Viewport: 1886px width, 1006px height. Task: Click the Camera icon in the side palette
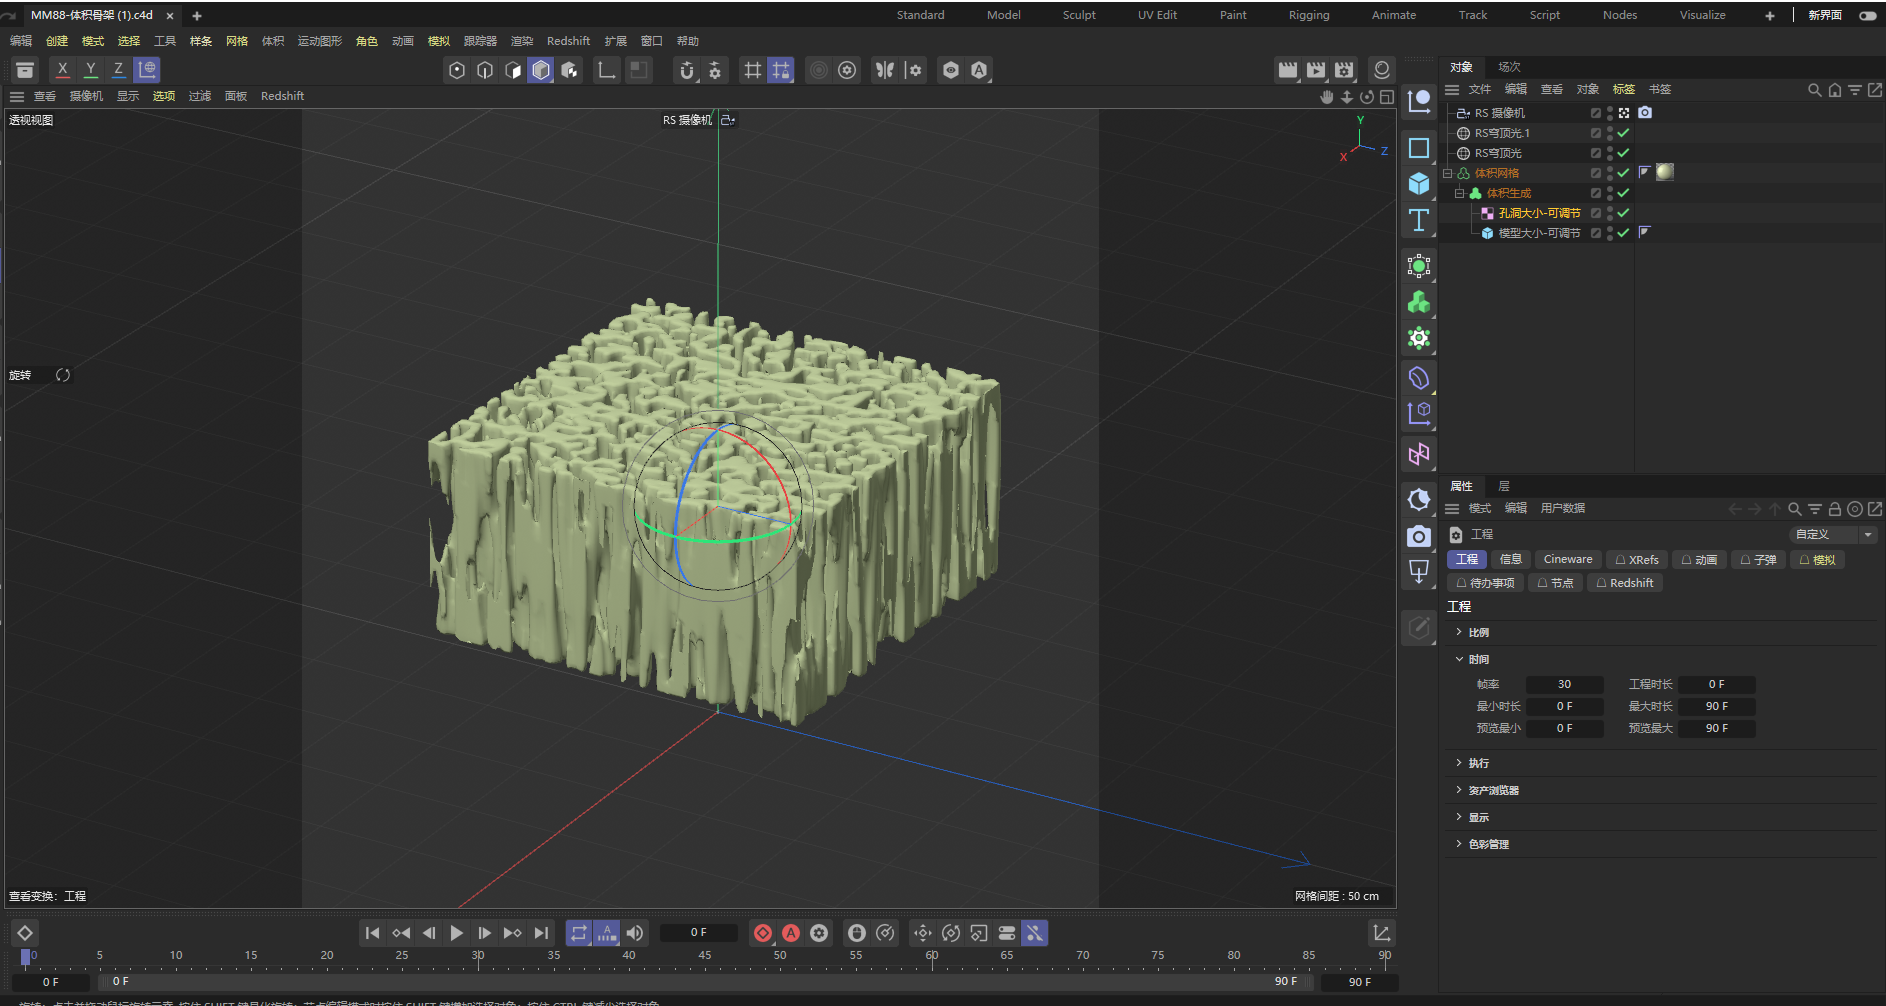[1419, 537]
